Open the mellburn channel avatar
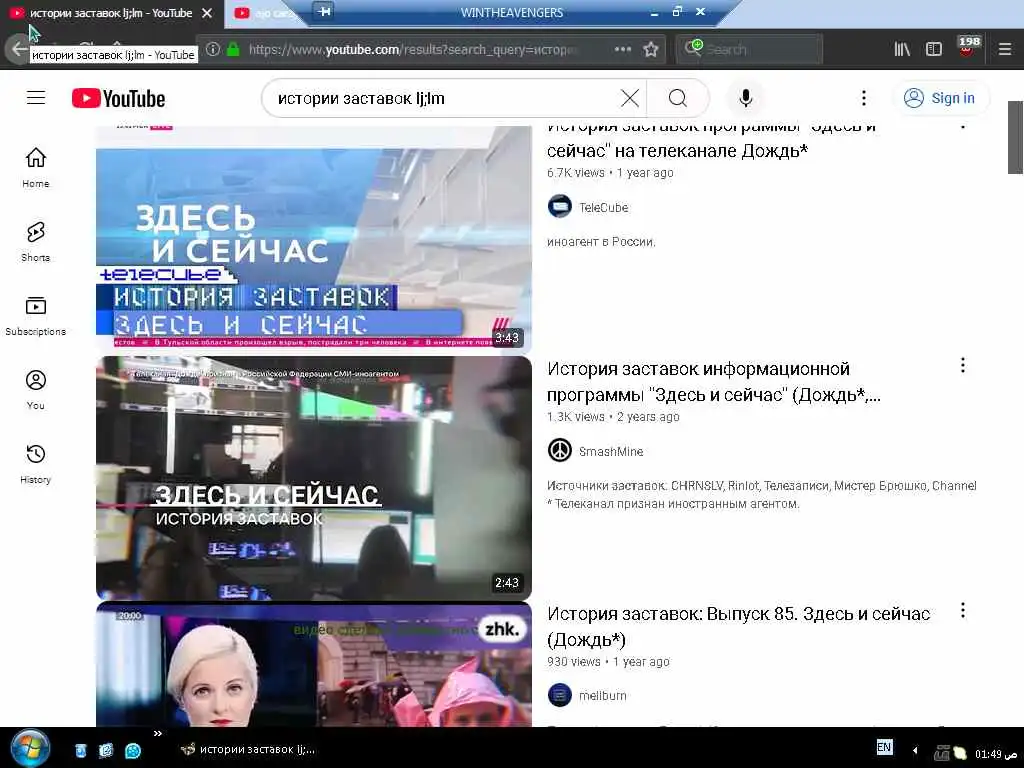Image resolution: width=1024 pixels, height=768 pixels. coord(560,695)
